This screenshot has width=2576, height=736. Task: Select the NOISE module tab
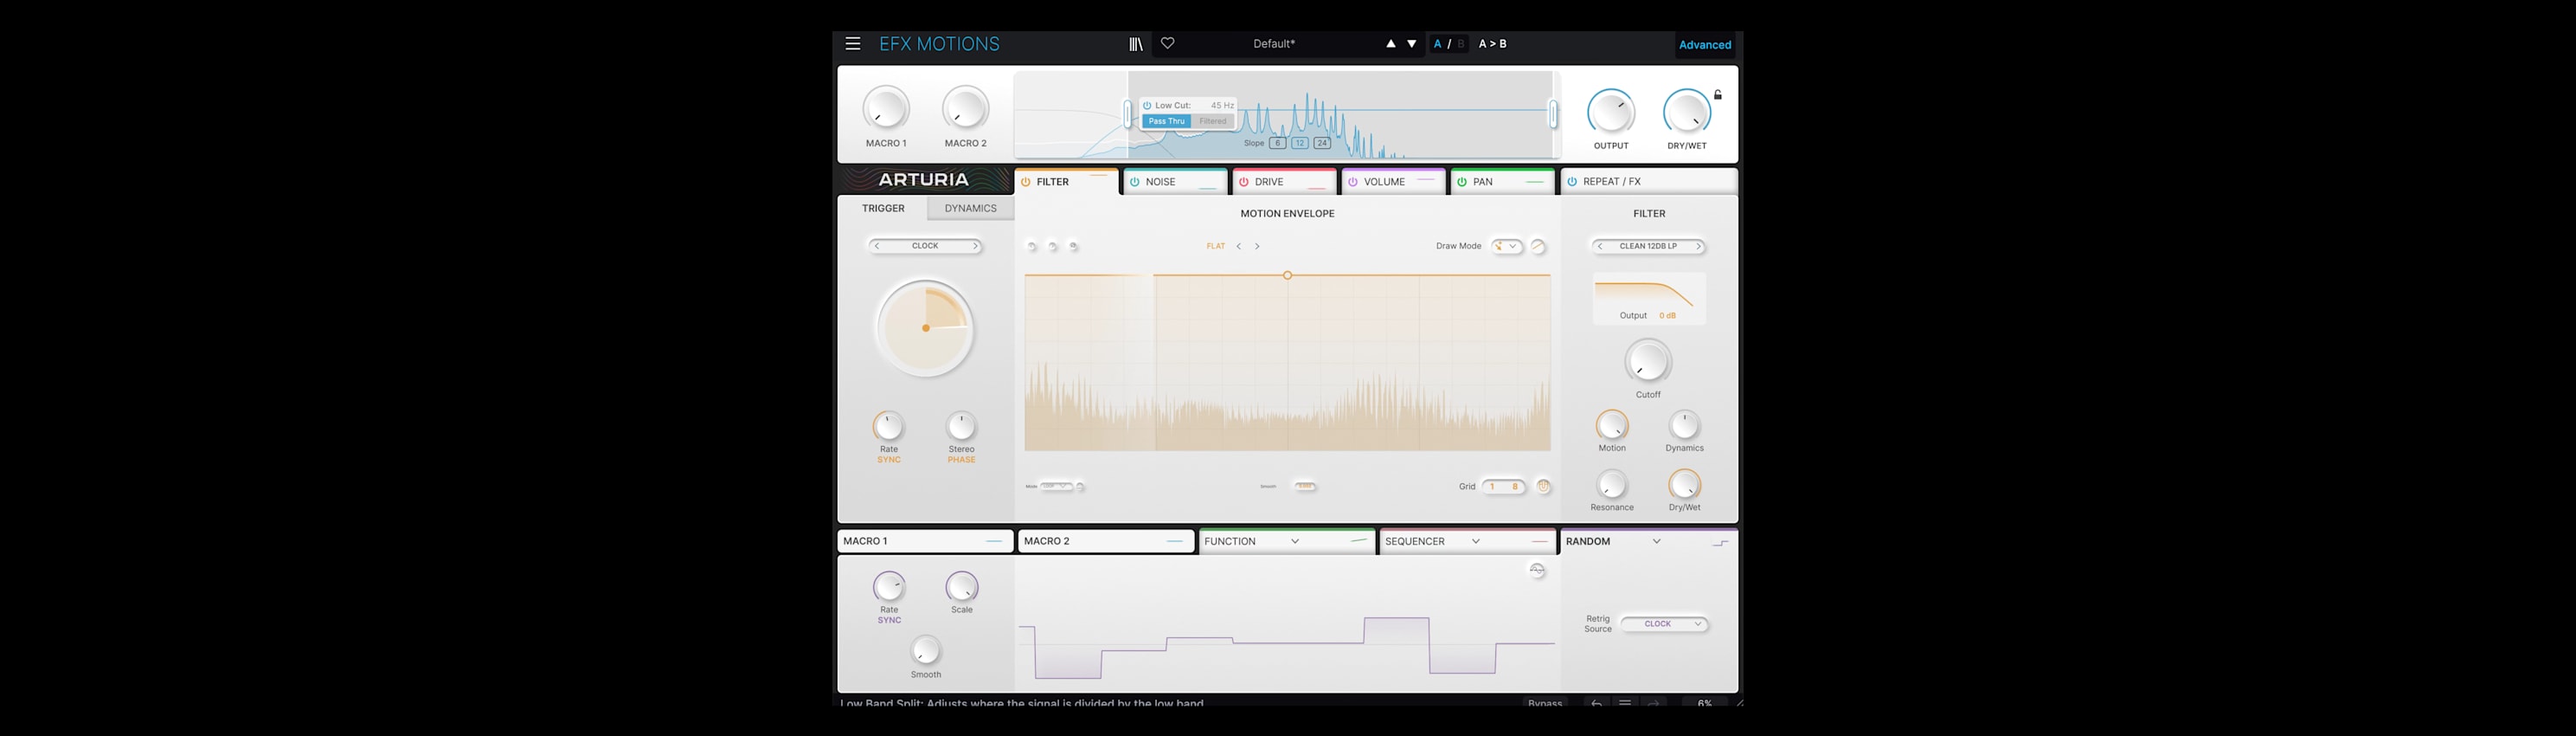pyautogui.click(x=1175, y=182)
